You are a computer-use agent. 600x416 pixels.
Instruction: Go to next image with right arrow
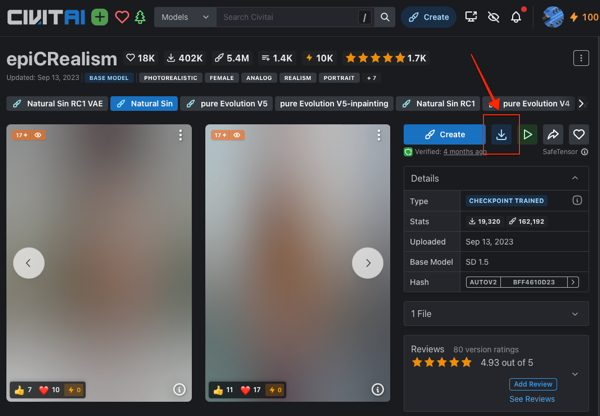tap(367, 263)
